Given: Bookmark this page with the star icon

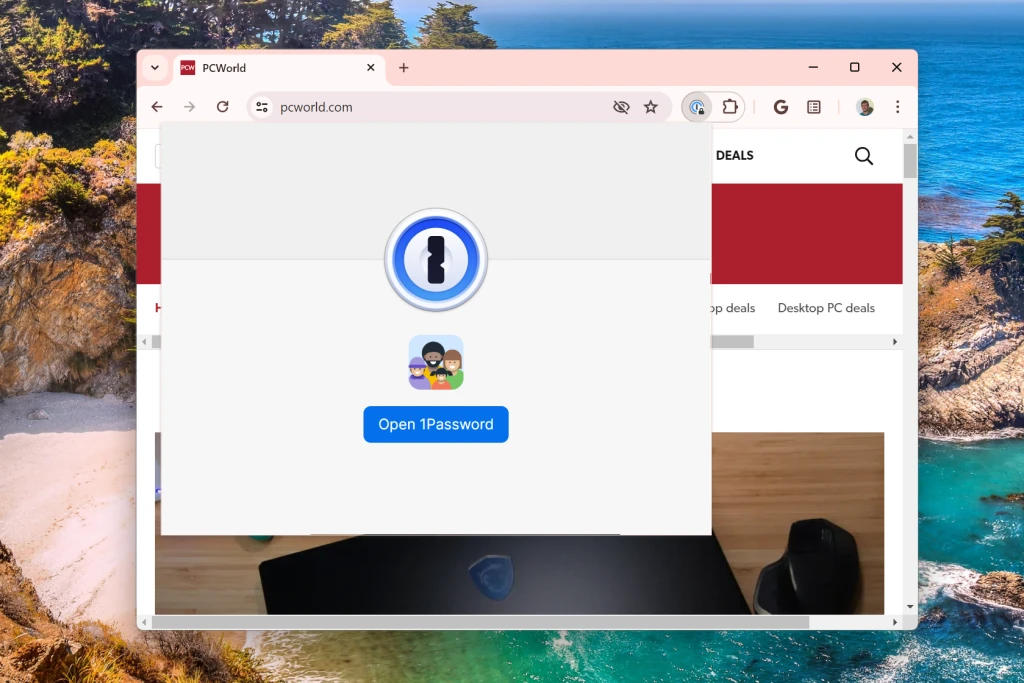Looking at the screenshot, I should 651,107.
